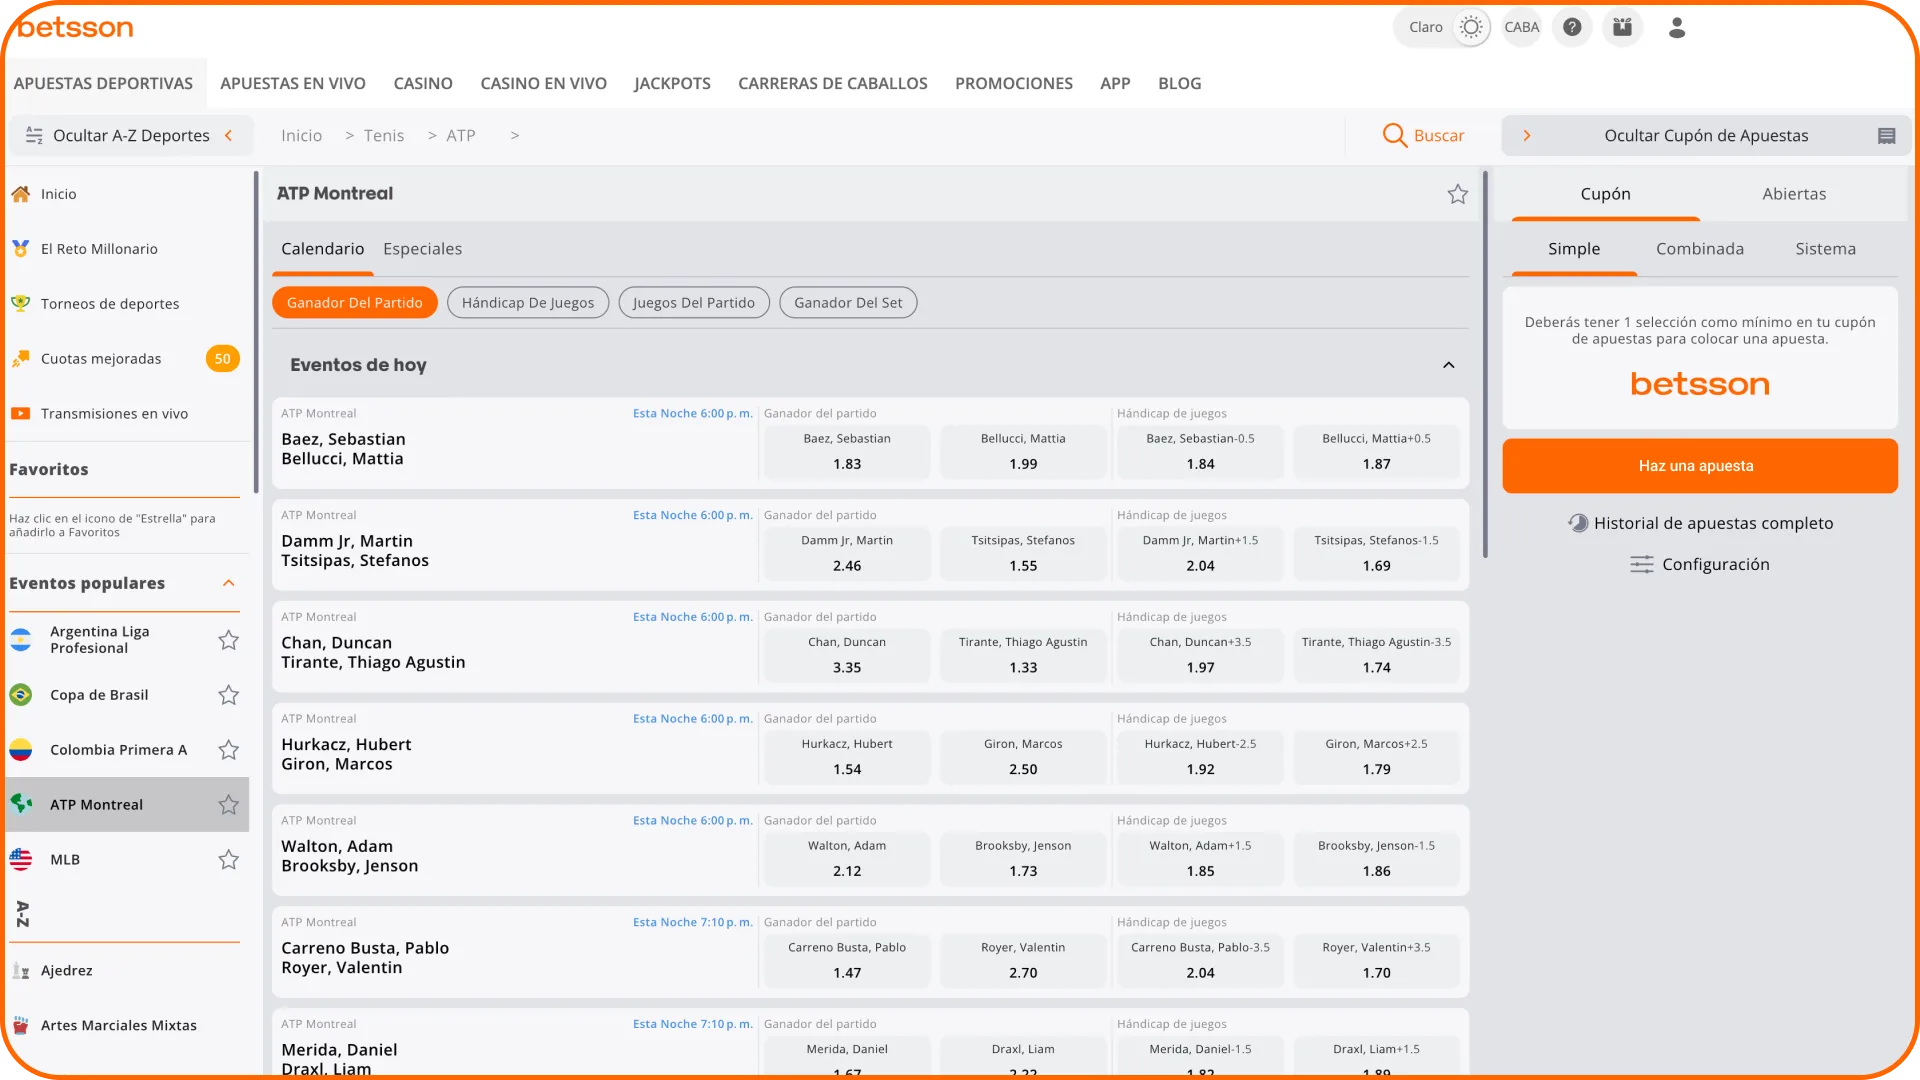Screen dimensions: 1920x1080
Task: Select Calendario tab
Action: point(322,248)
